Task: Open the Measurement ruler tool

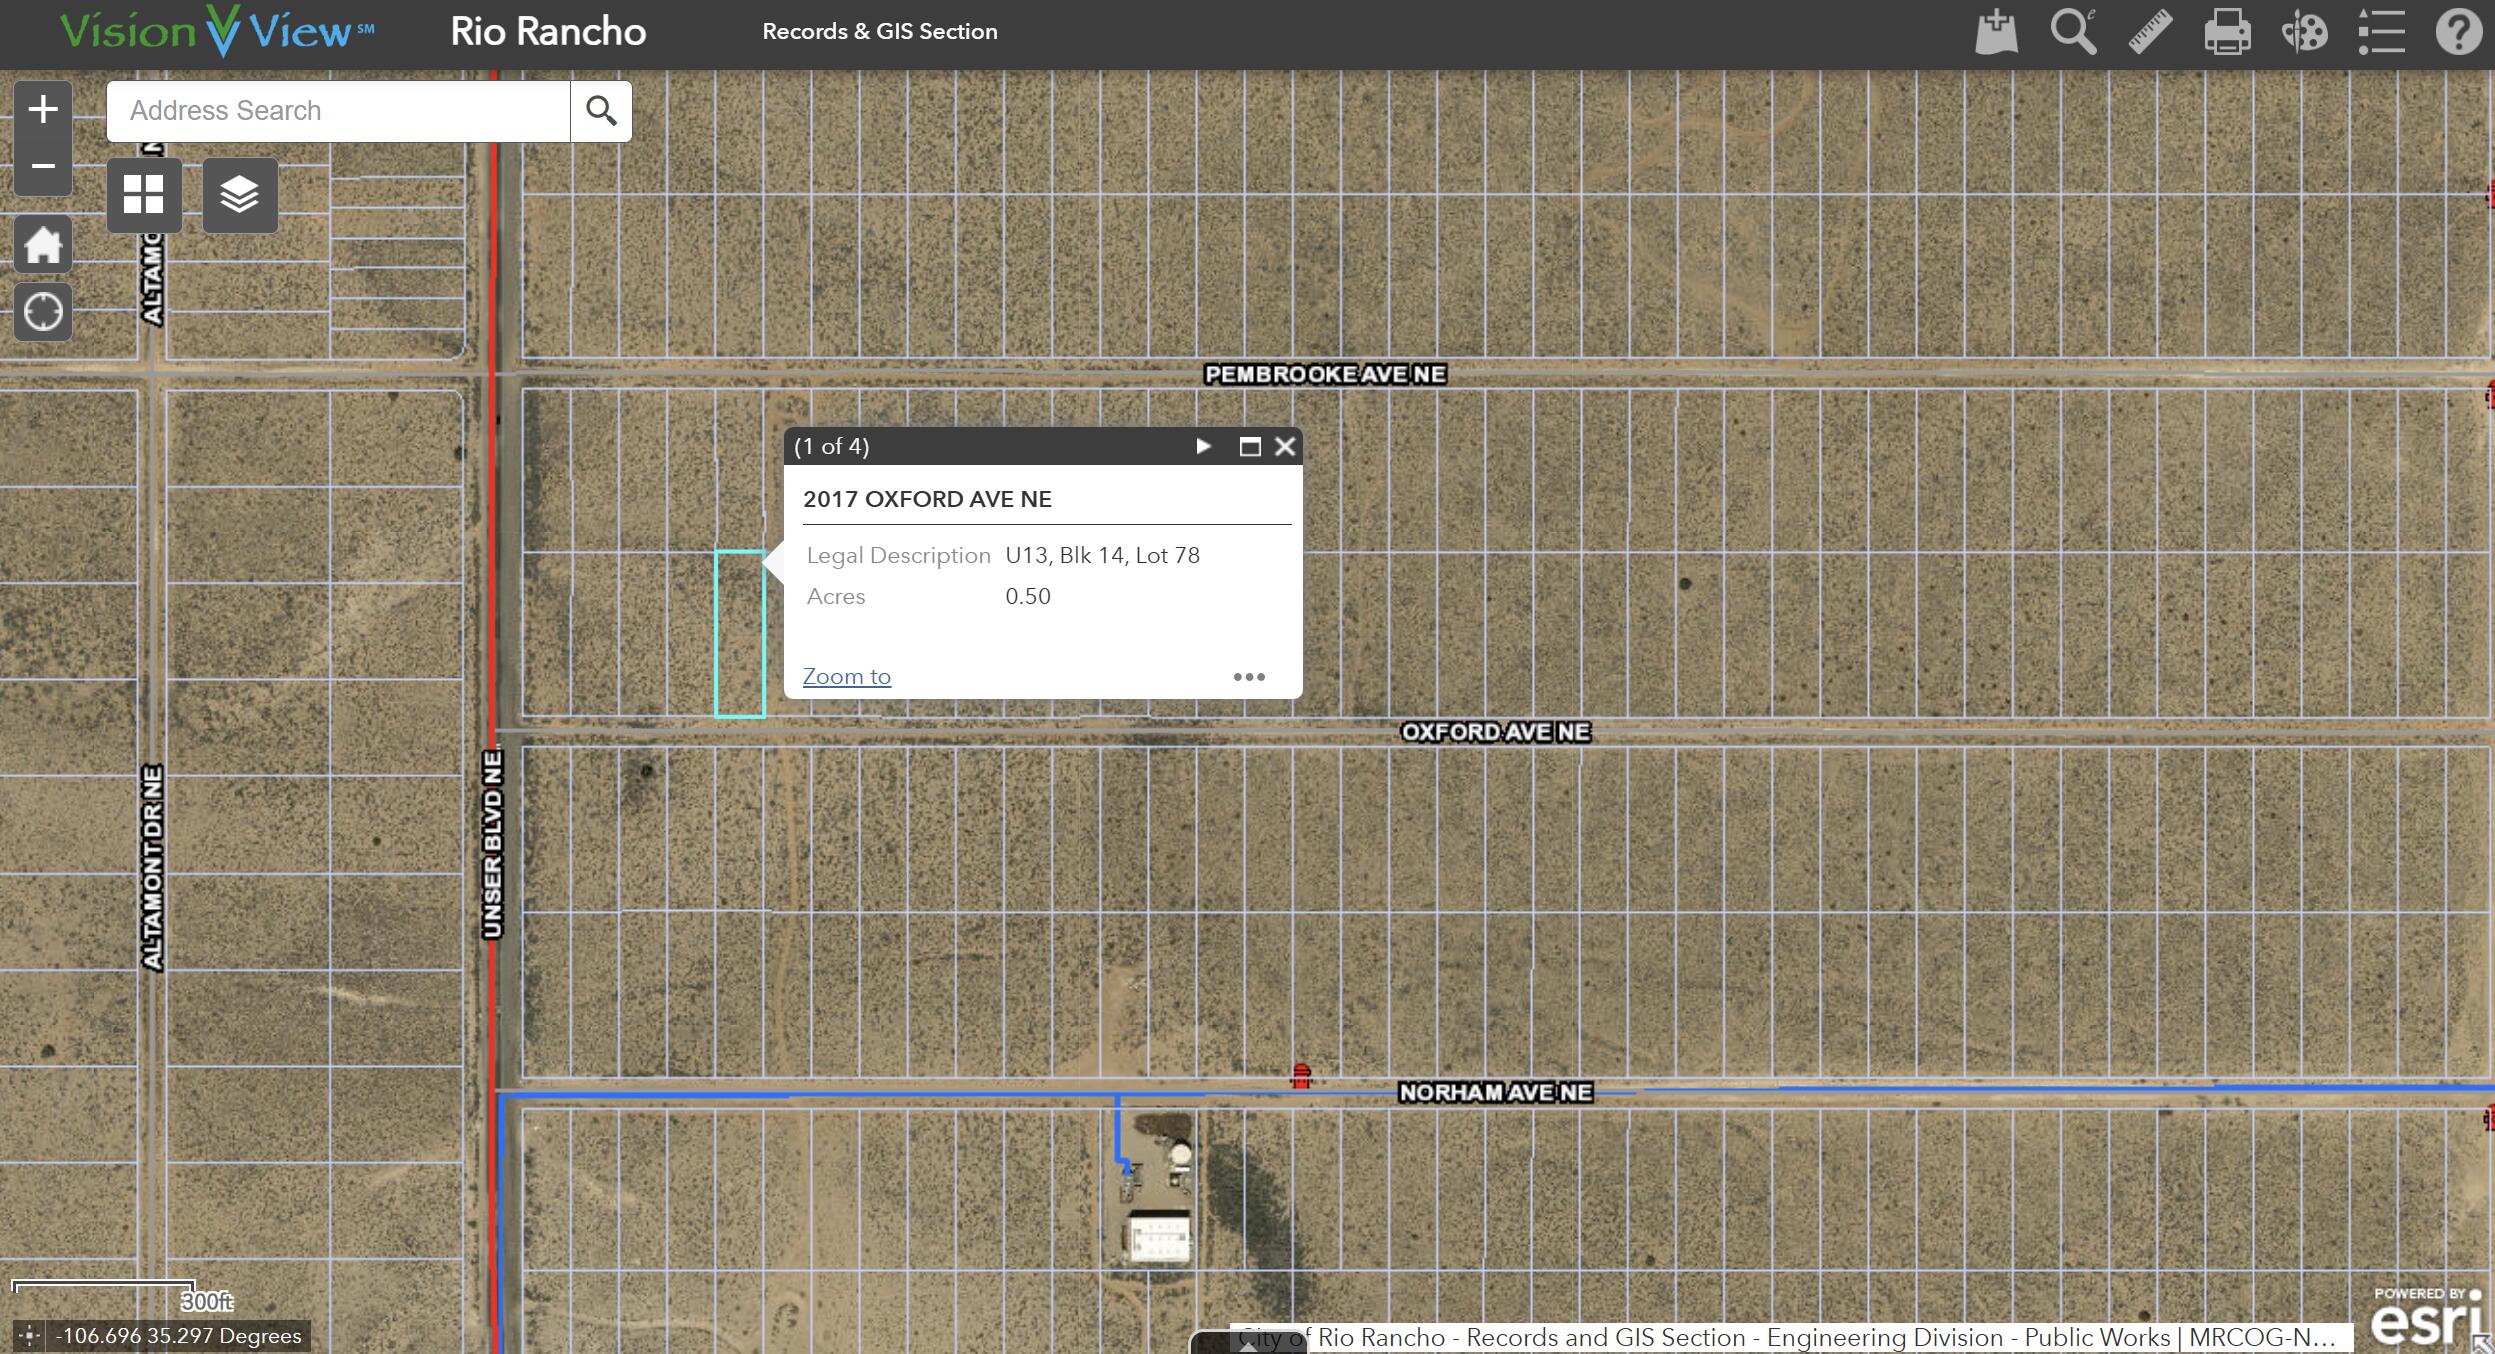Action: pos(2150,32)
